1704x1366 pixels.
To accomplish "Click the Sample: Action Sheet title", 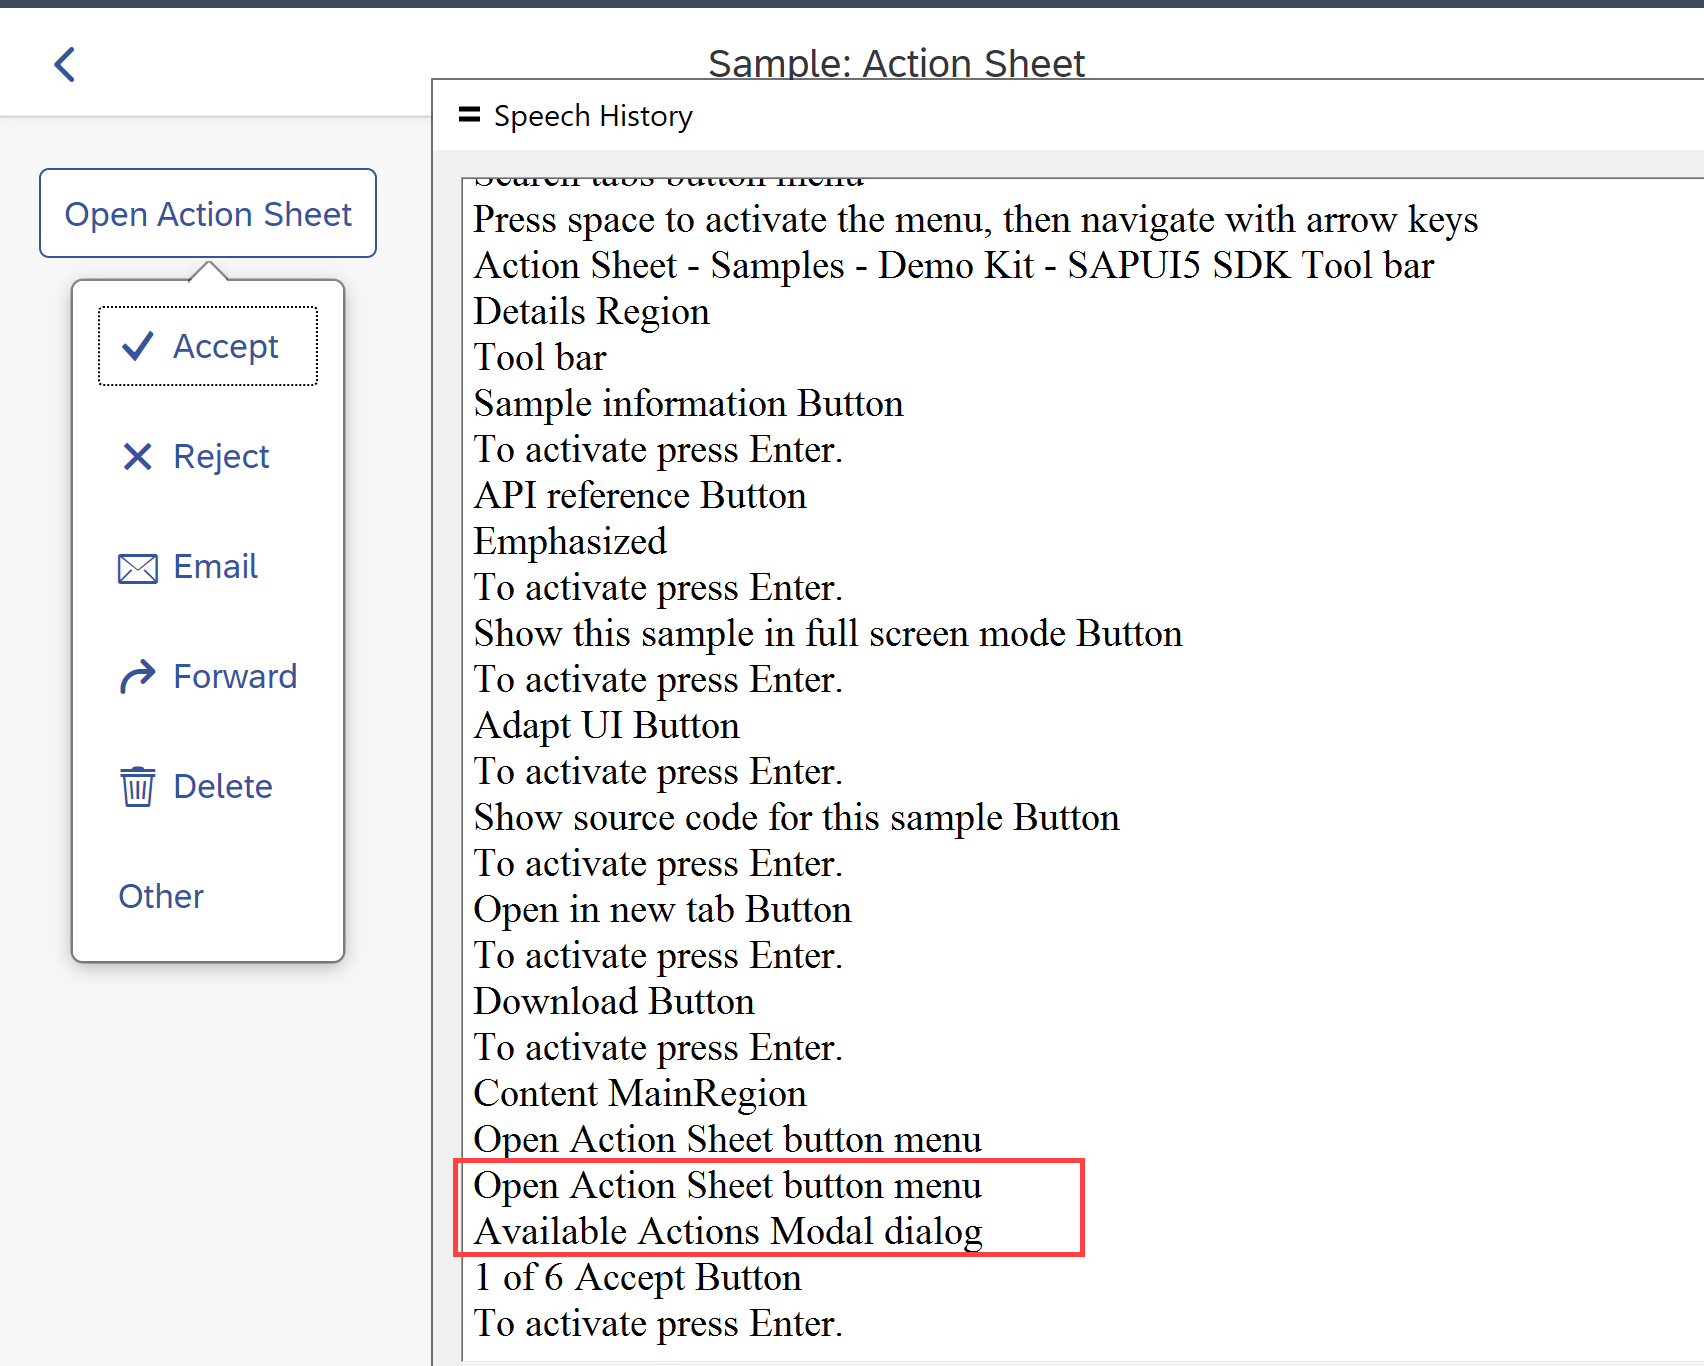I will point(896,62).
